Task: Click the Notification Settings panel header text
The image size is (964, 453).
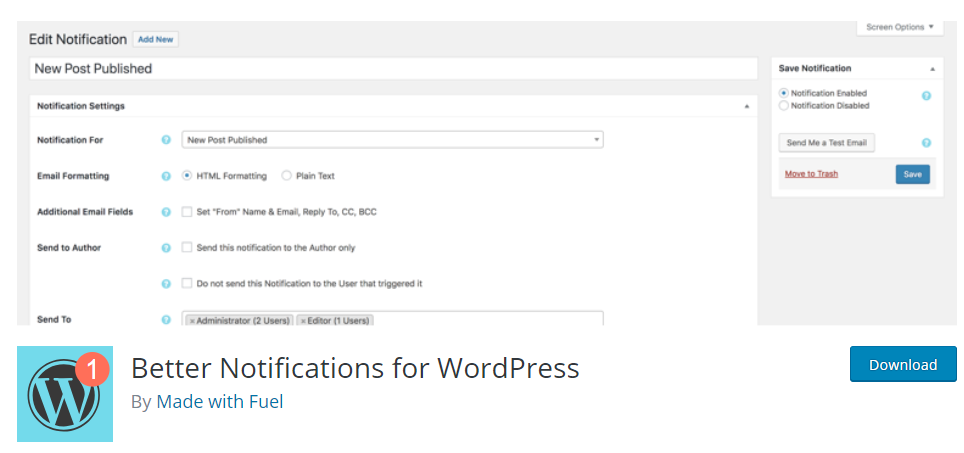Action: tap(81, 106)
